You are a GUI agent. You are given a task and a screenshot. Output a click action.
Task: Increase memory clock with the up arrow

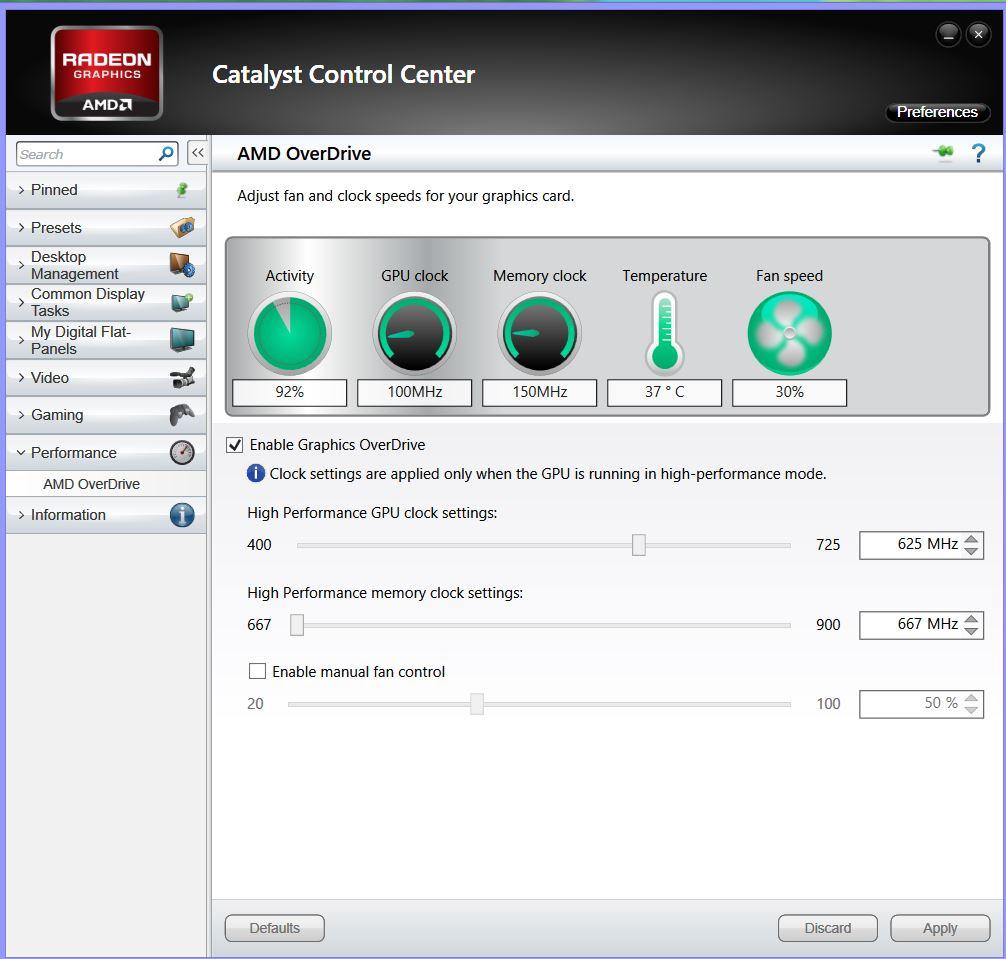971,619
